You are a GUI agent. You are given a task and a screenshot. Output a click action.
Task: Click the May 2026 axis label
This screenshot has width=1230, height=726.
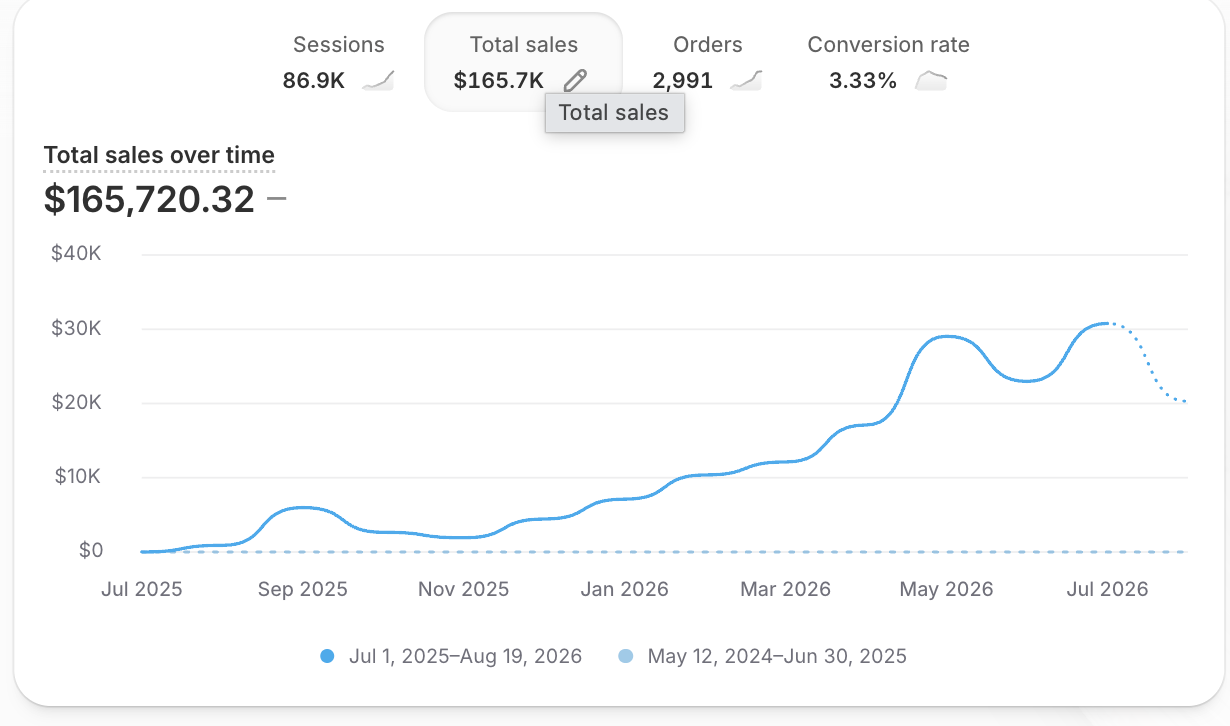click(x=946, y=589)
